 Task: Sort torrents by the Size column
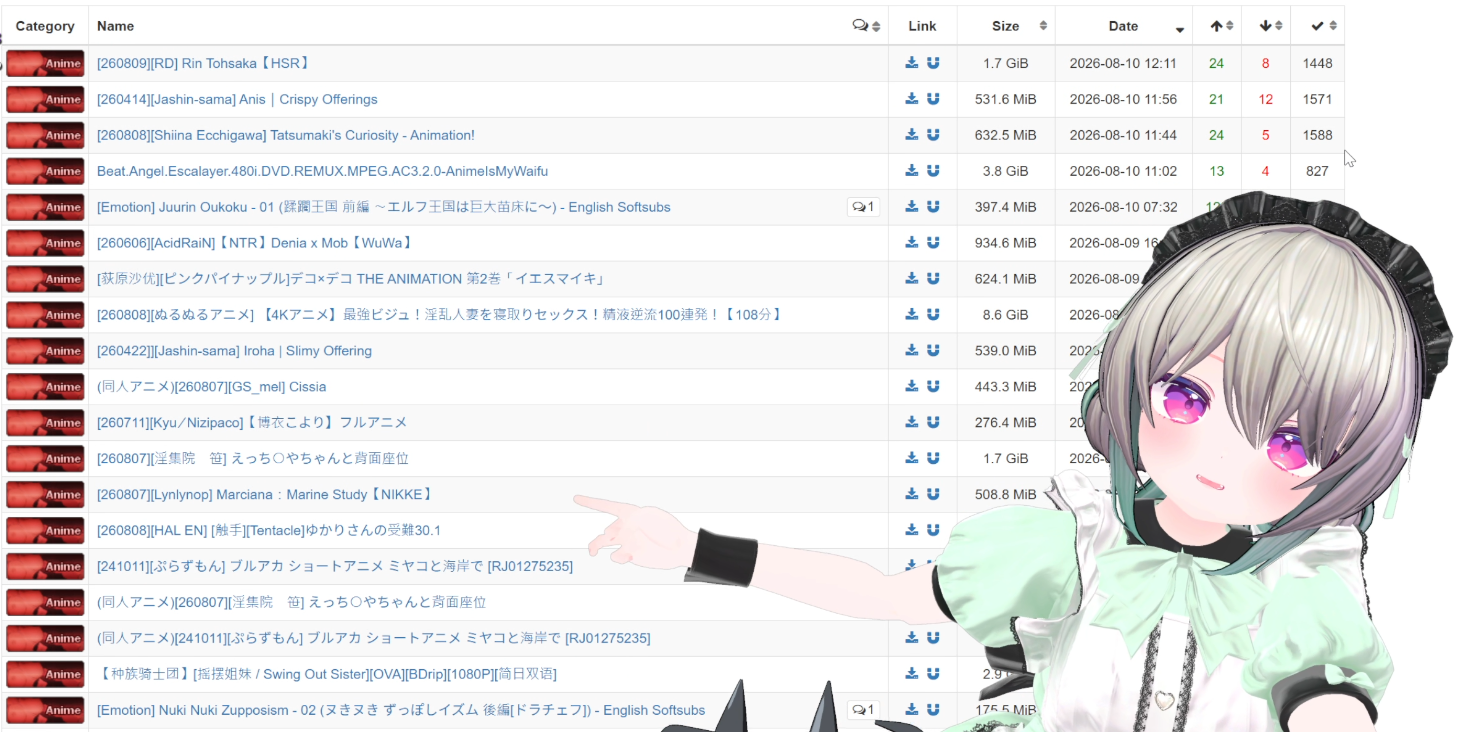1006,26
